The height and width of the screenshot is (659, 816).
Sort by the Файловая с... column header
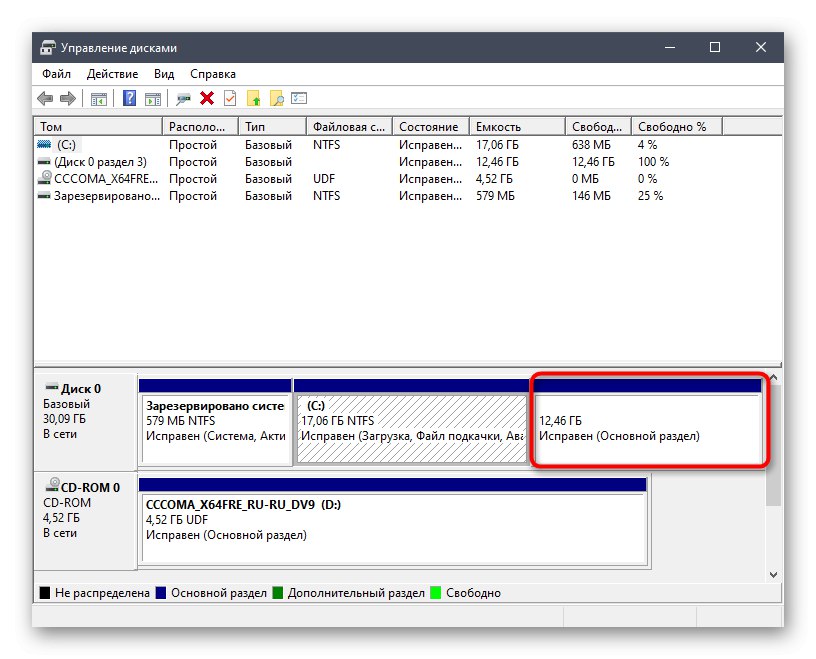point(349,126)
